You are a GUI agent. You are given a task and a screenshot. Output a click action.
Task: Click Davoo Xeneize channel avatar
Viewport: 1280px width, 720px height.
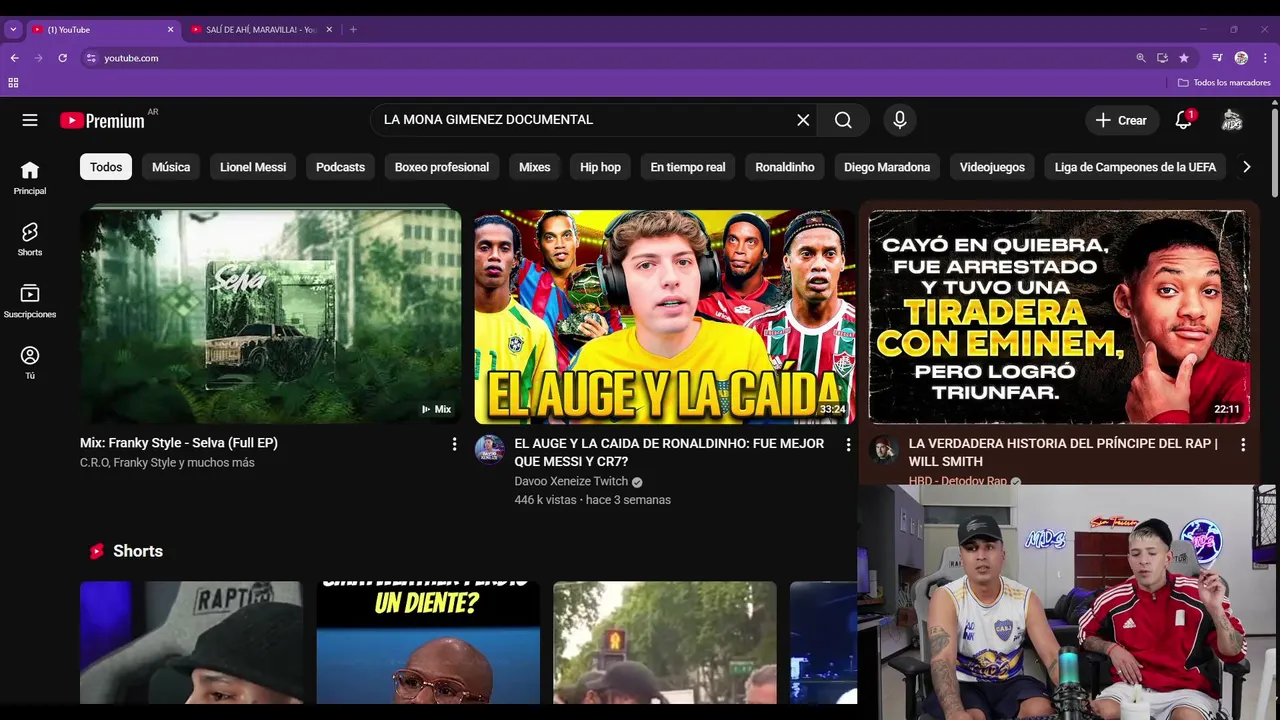[489, 449]
